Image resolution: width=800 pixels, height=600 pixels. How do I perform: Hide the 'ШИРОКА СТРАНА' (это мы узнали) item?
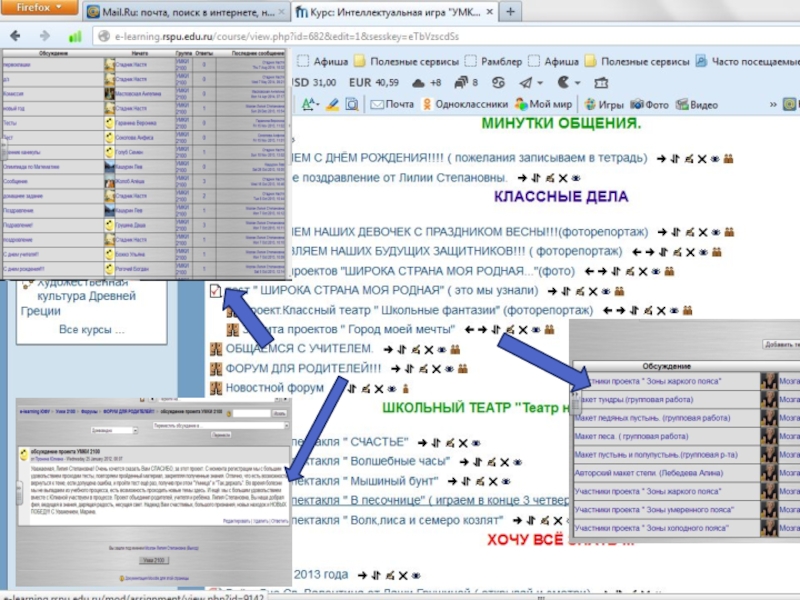[606, 292]
